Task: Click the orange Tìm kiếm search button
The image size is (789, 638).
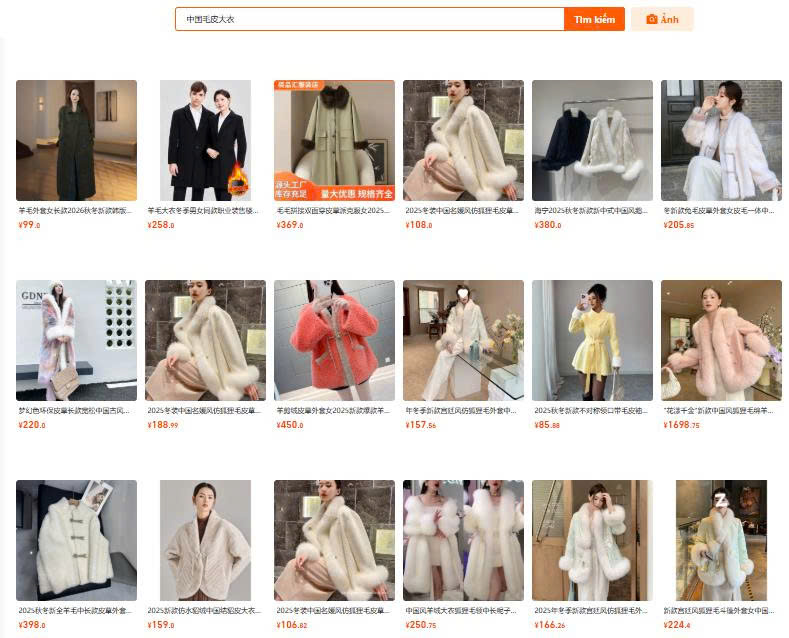Action: coord(594,19)
